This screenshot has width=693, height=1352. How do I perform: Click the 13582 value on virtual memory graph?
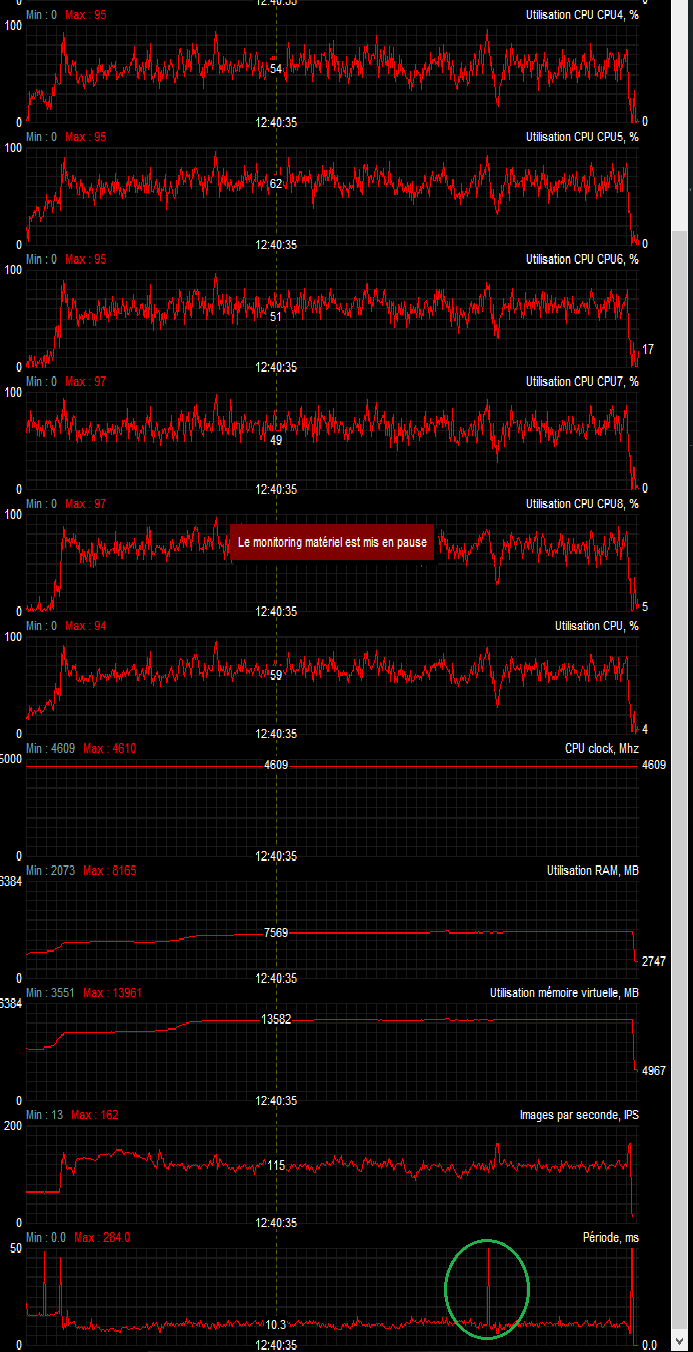click(x=277, y=1019)
